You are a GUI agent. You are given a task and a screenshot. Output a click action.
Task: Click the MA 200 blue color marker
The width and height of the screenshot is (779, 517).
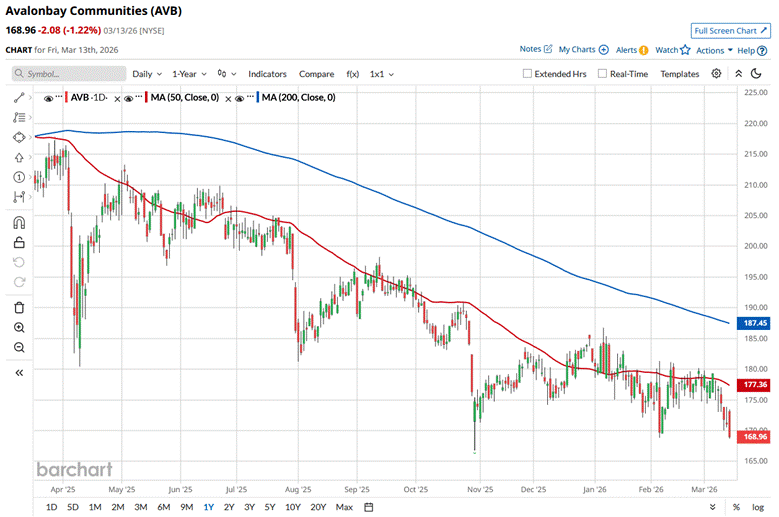(257, 97)
